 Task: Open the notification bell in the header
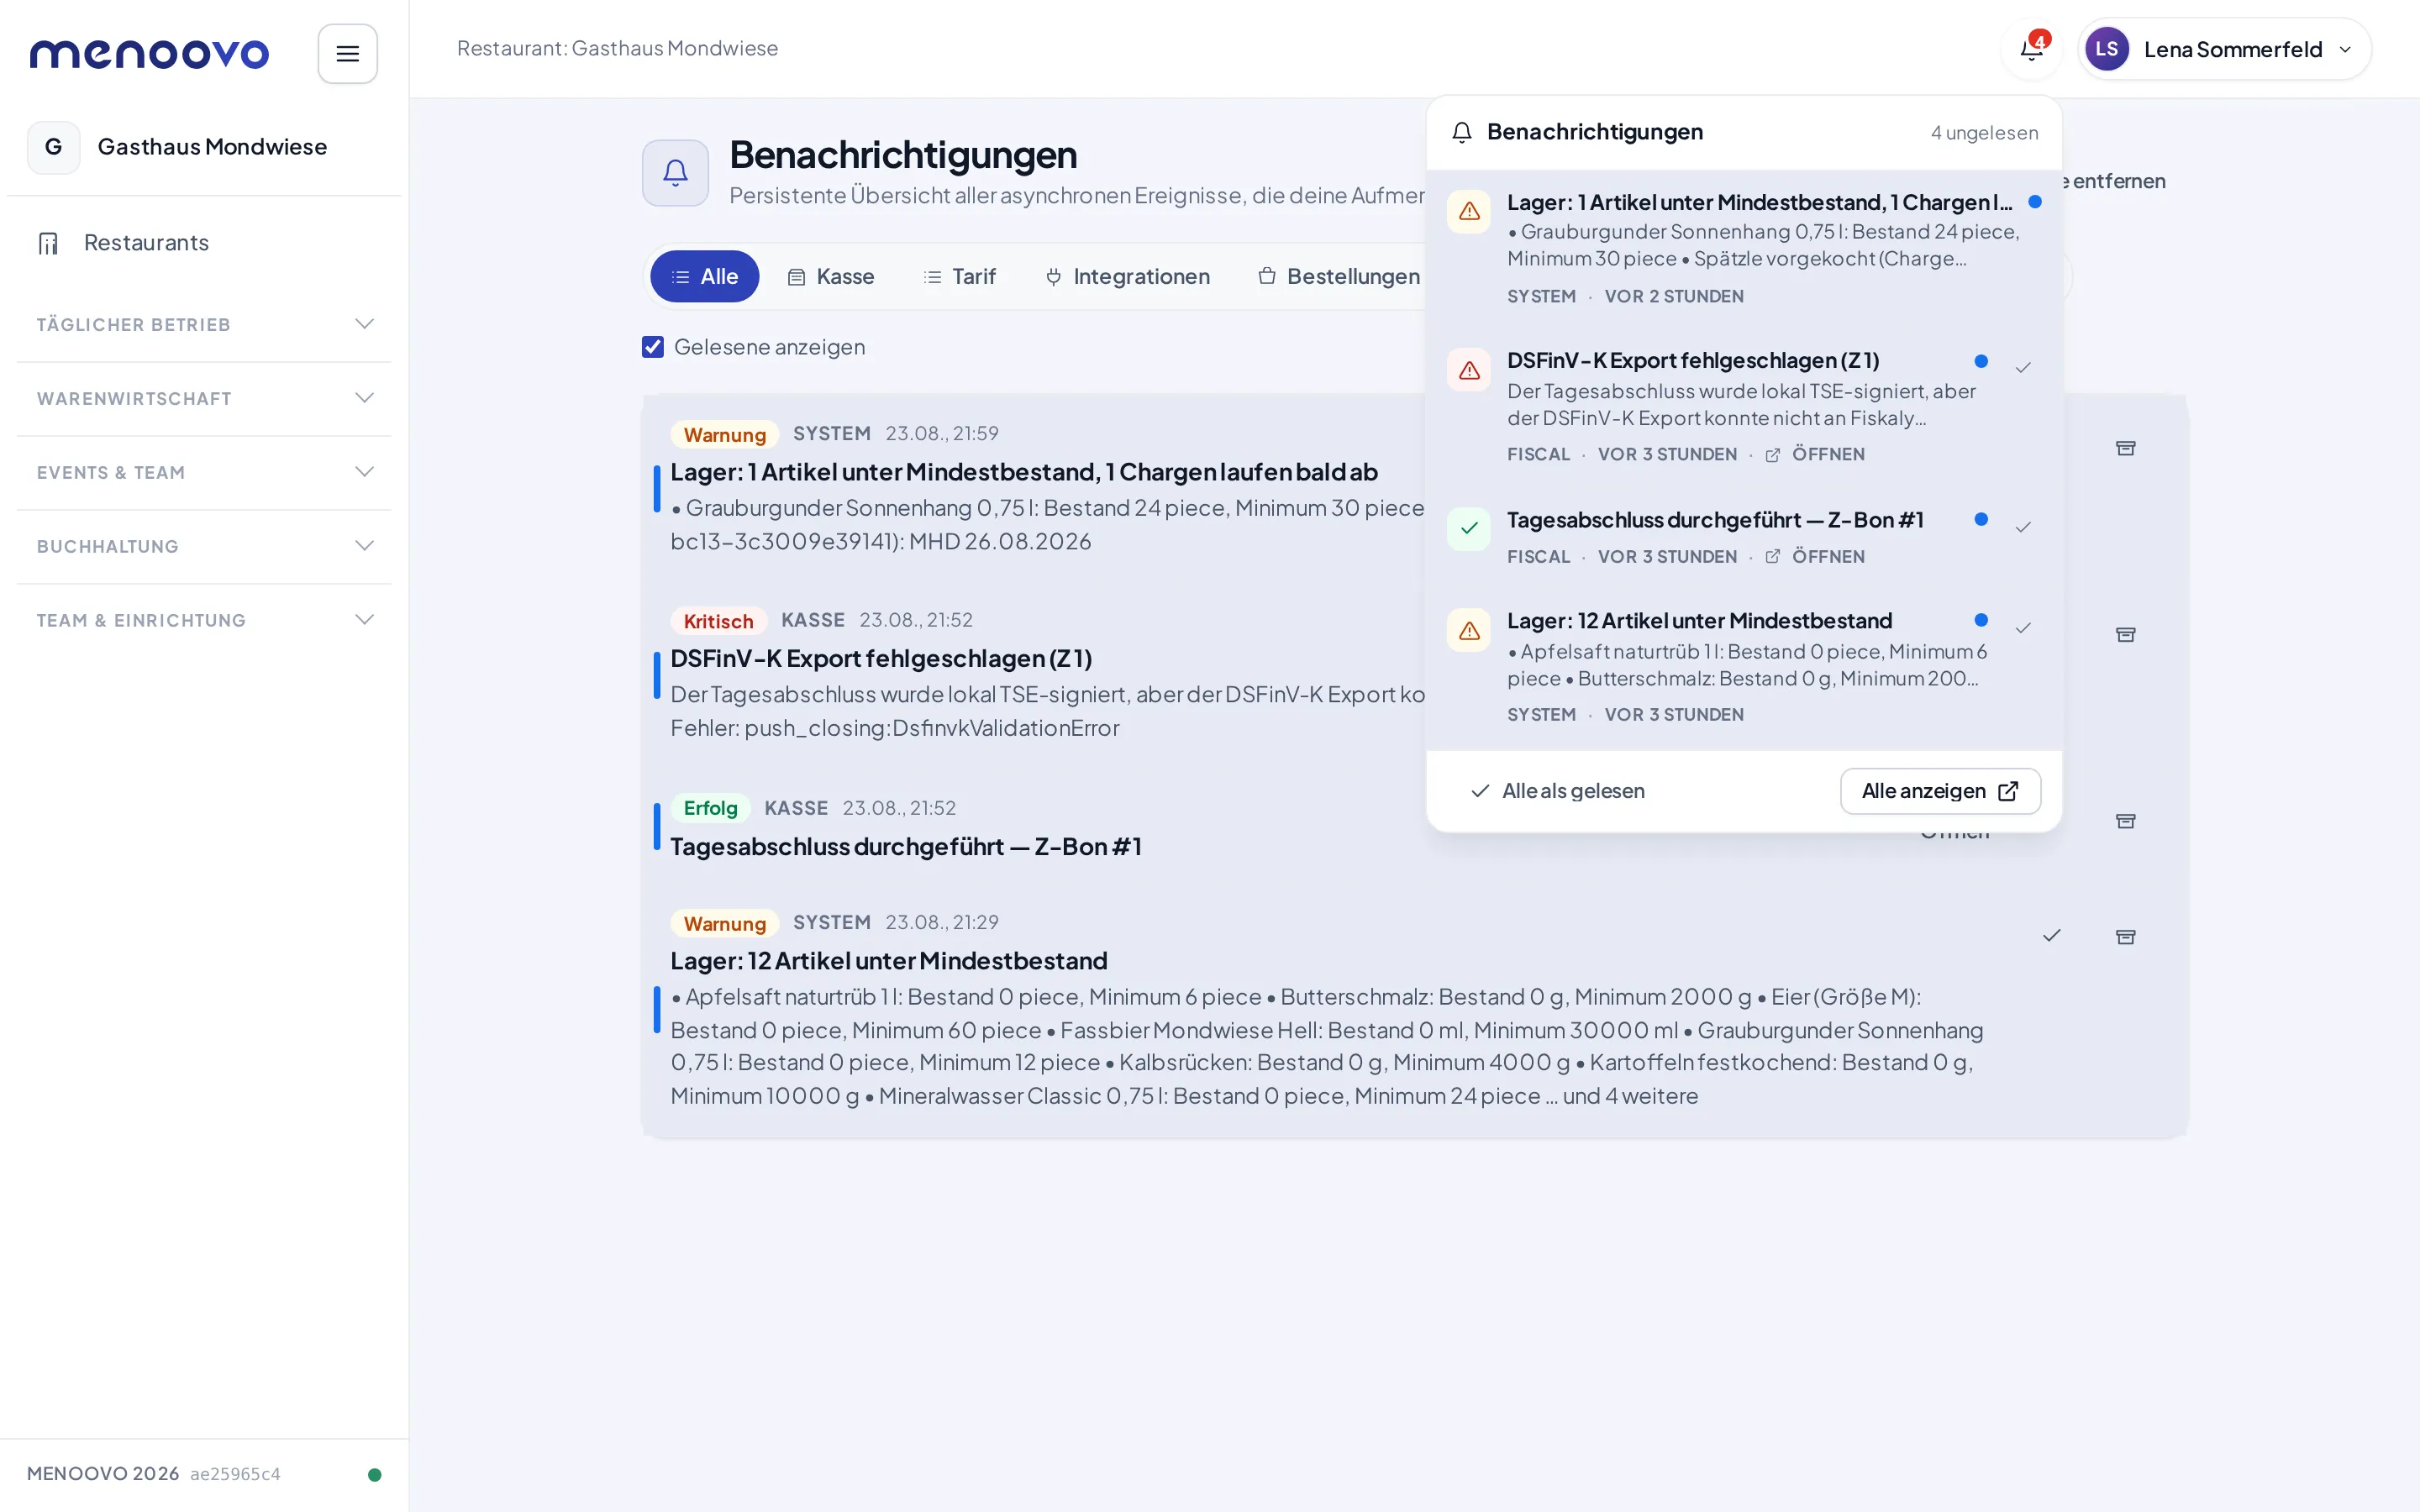[2031, 49]
